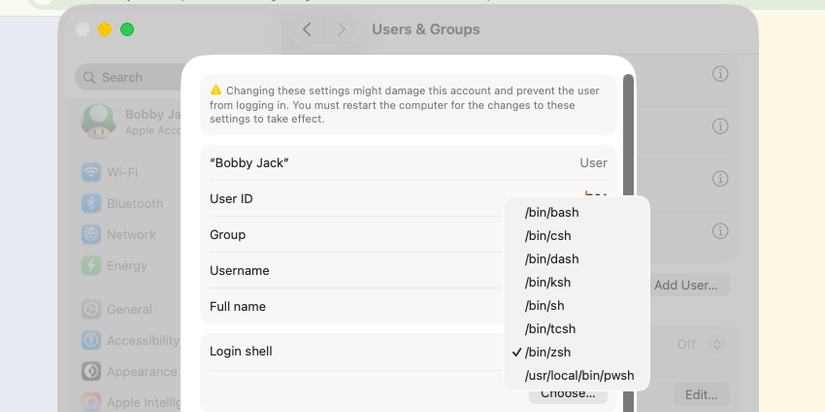Click the Add User… button
The height and width of the screenshot is (412, 825).
point(686,285)
